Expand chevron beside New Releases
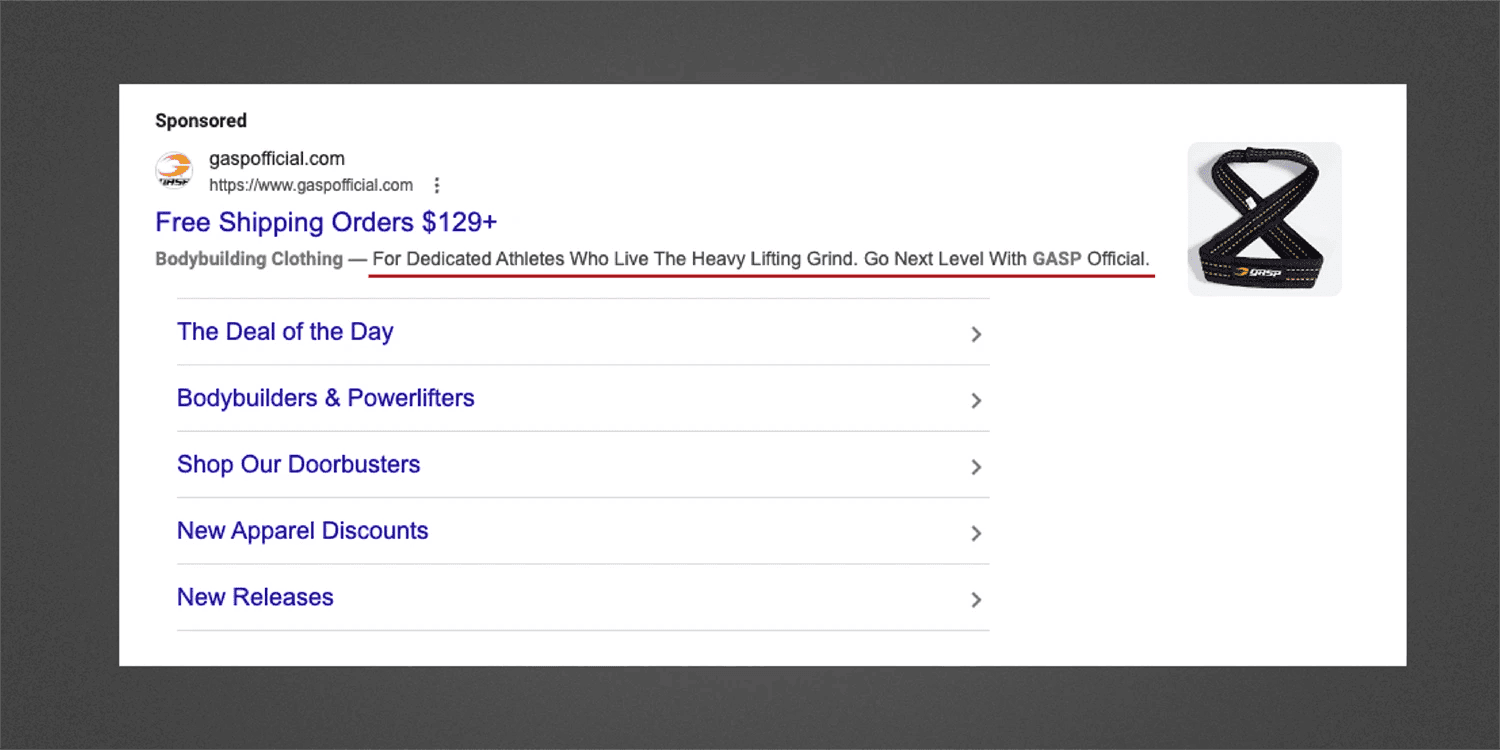The height and width of the screenshot is (750, 1500). tap(977, 600)
